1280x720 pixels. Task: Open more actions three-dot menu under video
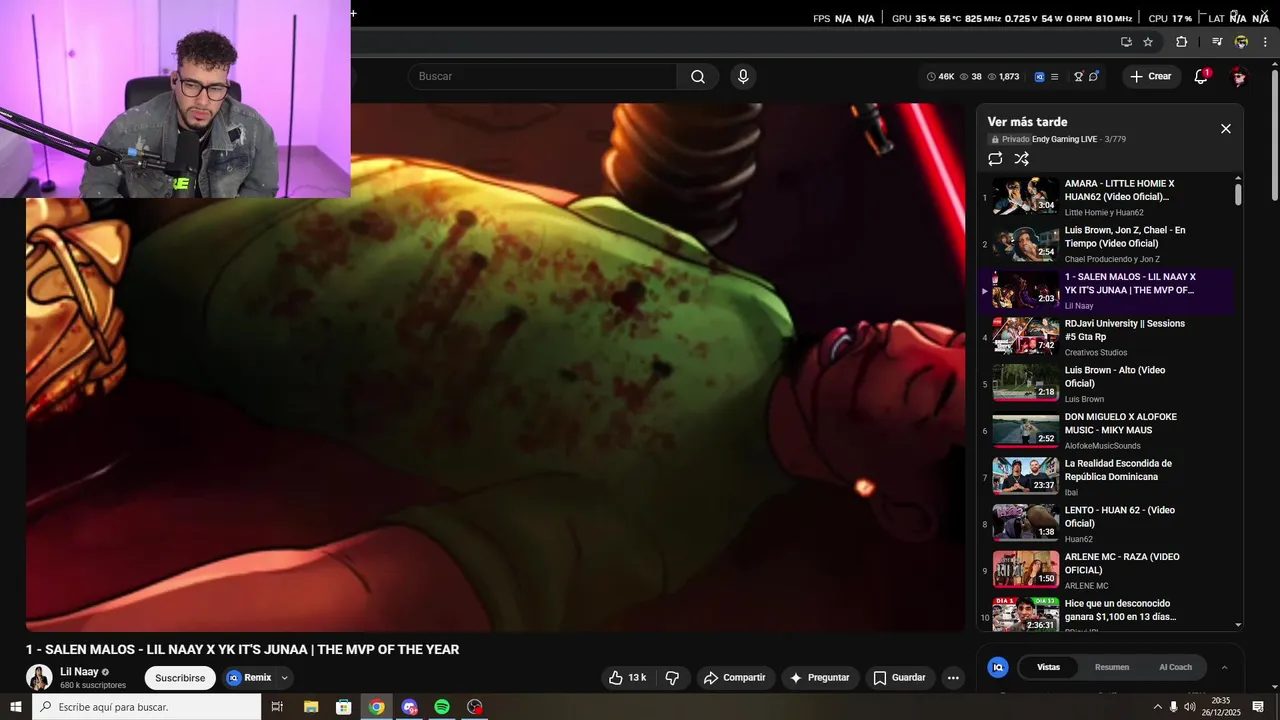point(953,678)
